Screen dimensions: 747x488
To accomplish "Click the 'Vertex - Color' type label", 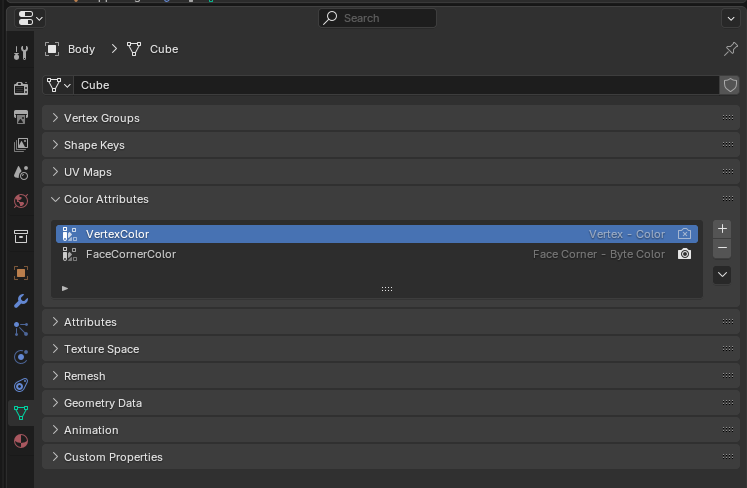I will click(x=627, y=234).
